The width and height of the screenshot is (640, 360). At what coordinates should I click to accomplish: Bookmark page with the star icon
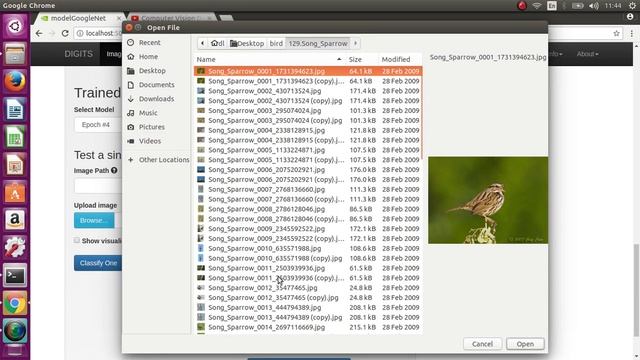[x=616, y=33]
